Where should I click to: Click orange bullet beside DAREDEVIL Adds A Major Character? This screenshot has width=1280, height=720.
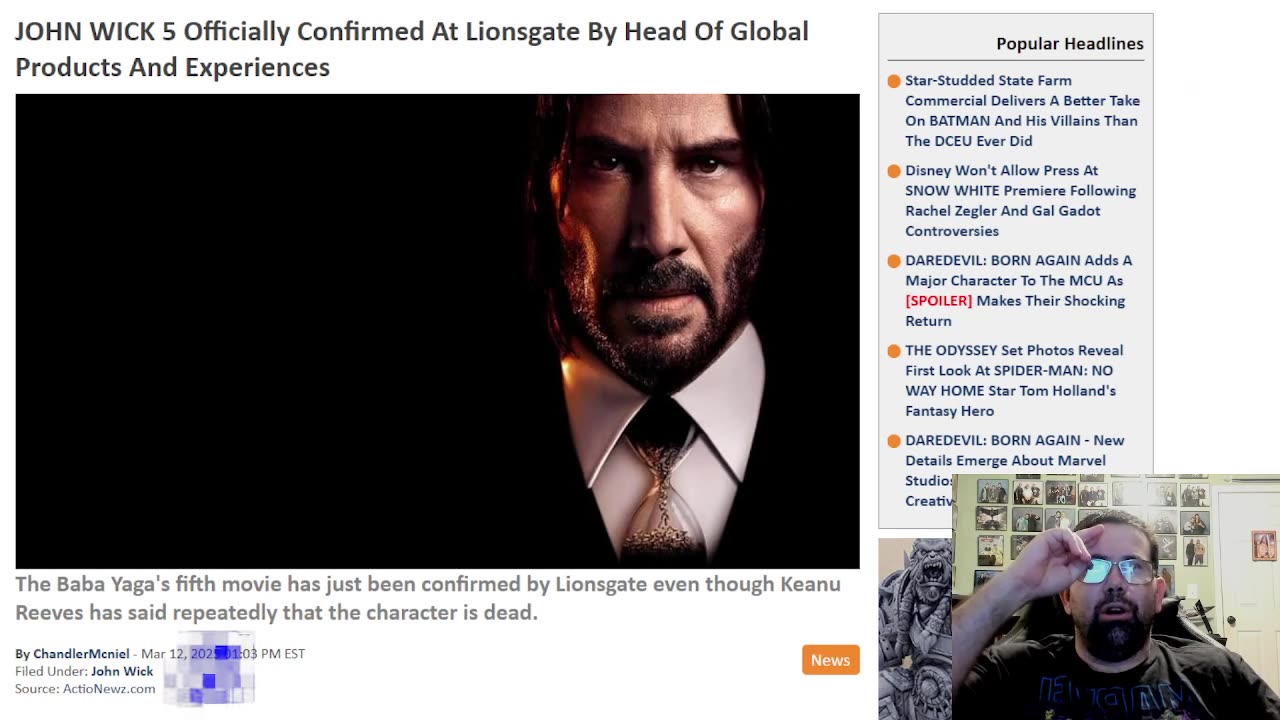[x=894, y=261]
